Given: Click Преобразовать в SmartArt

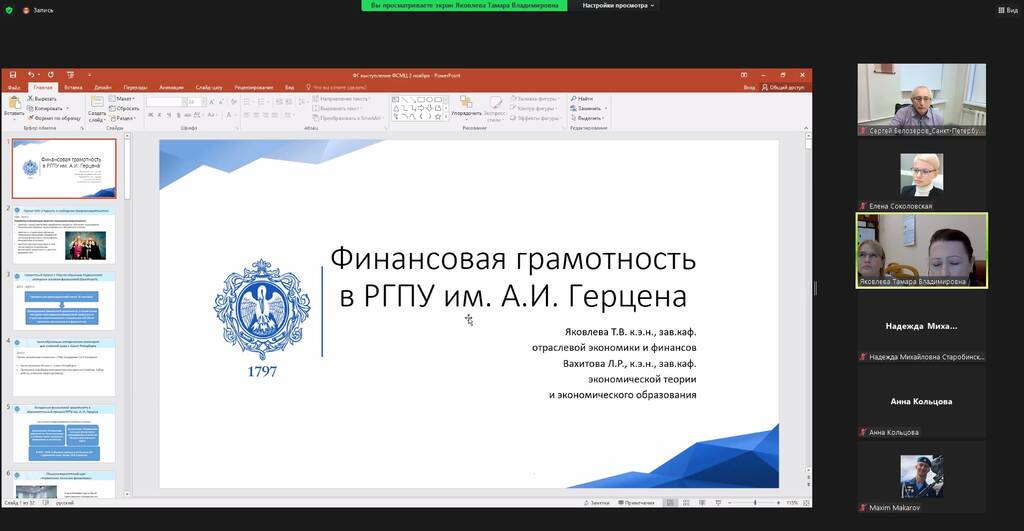Looking at the screenshot, I should pyautogui.click(x=347, y=118).
